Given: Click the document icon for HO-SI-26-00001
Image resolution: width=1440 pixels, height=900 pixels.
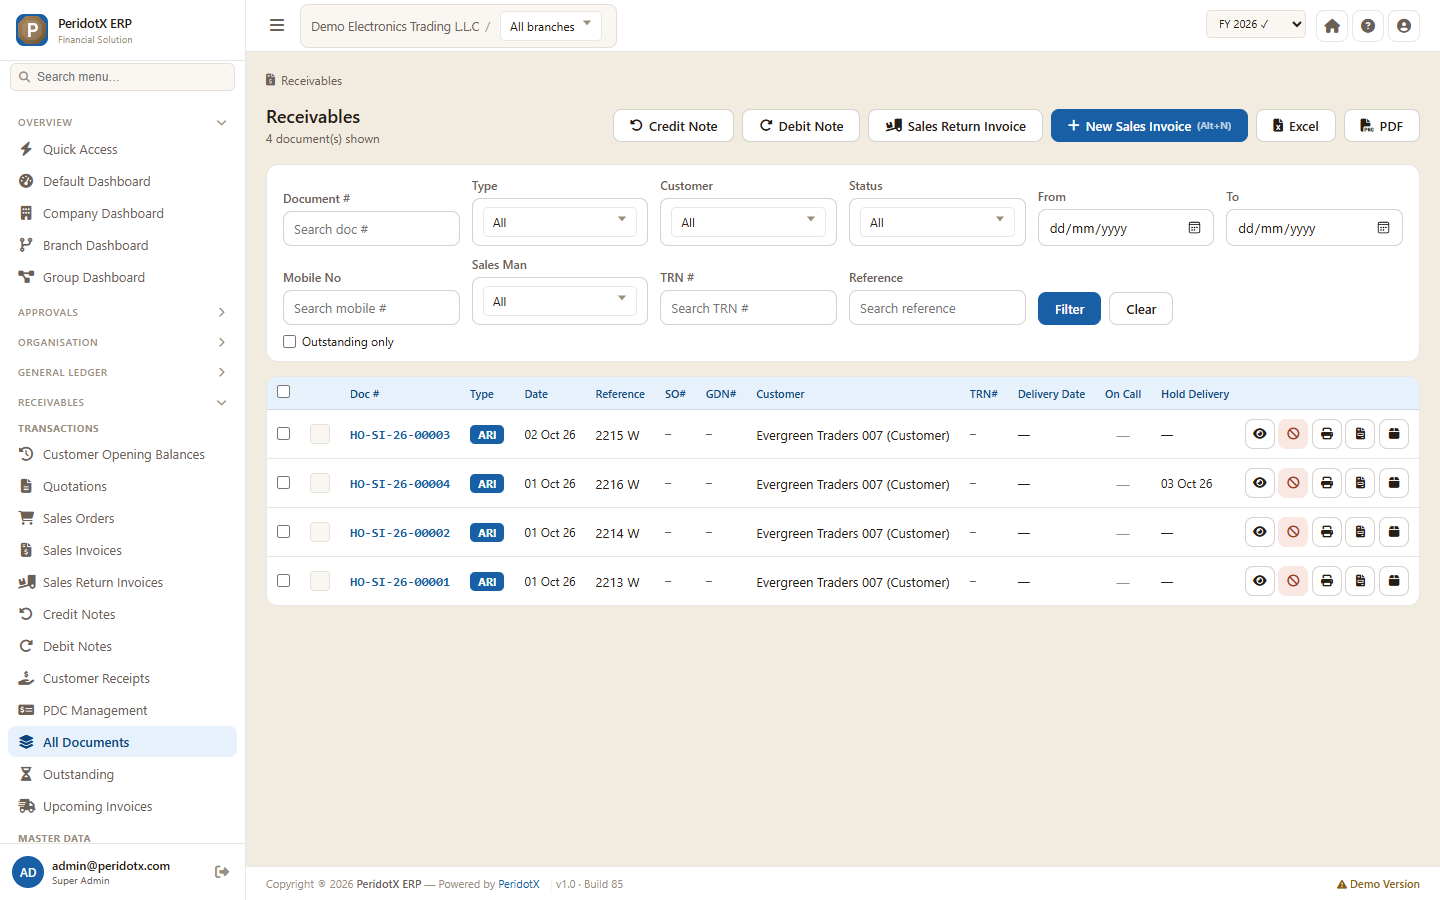Looking at the screenshot, I should [x=1360, y=581].
